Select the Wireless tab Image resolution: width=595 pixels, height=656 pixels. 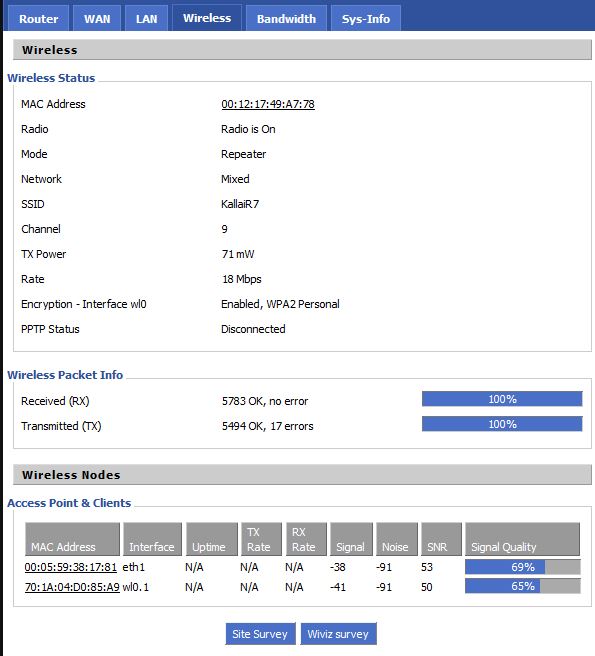[x=207, y=18]
